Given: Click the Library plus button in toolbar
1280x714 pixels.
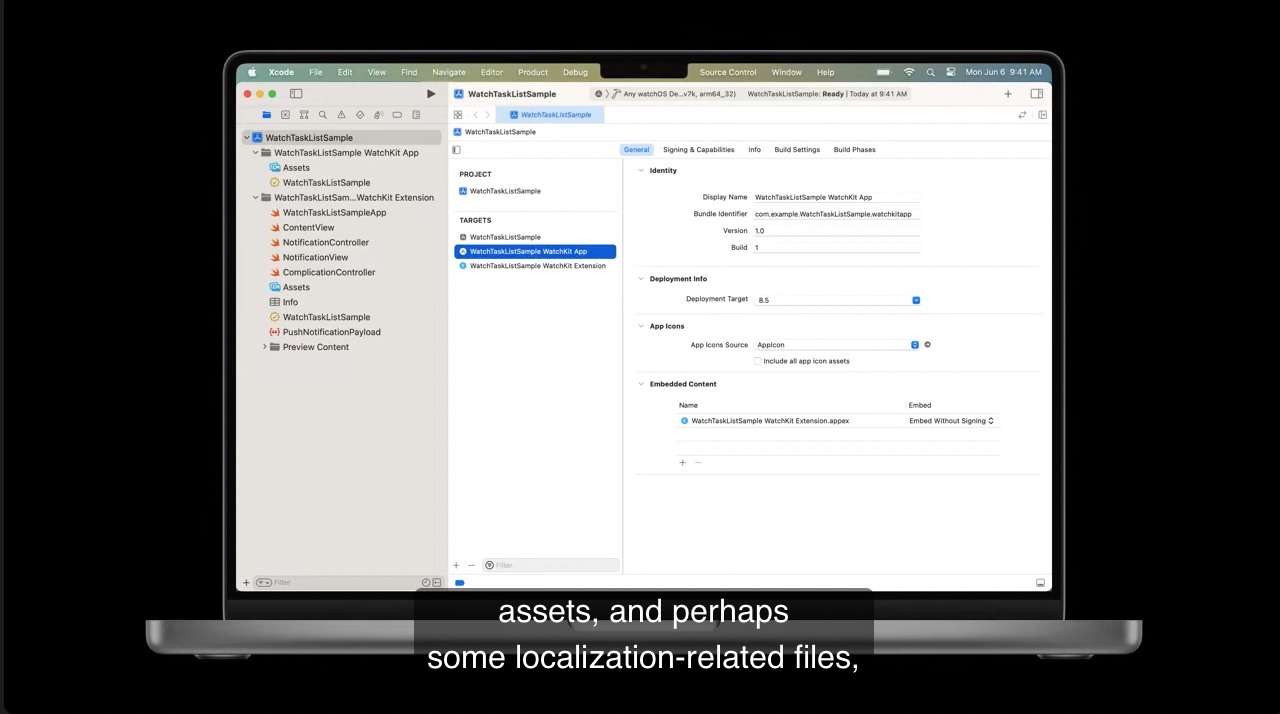Looking at the screenshot, I should click(1008, 94).
